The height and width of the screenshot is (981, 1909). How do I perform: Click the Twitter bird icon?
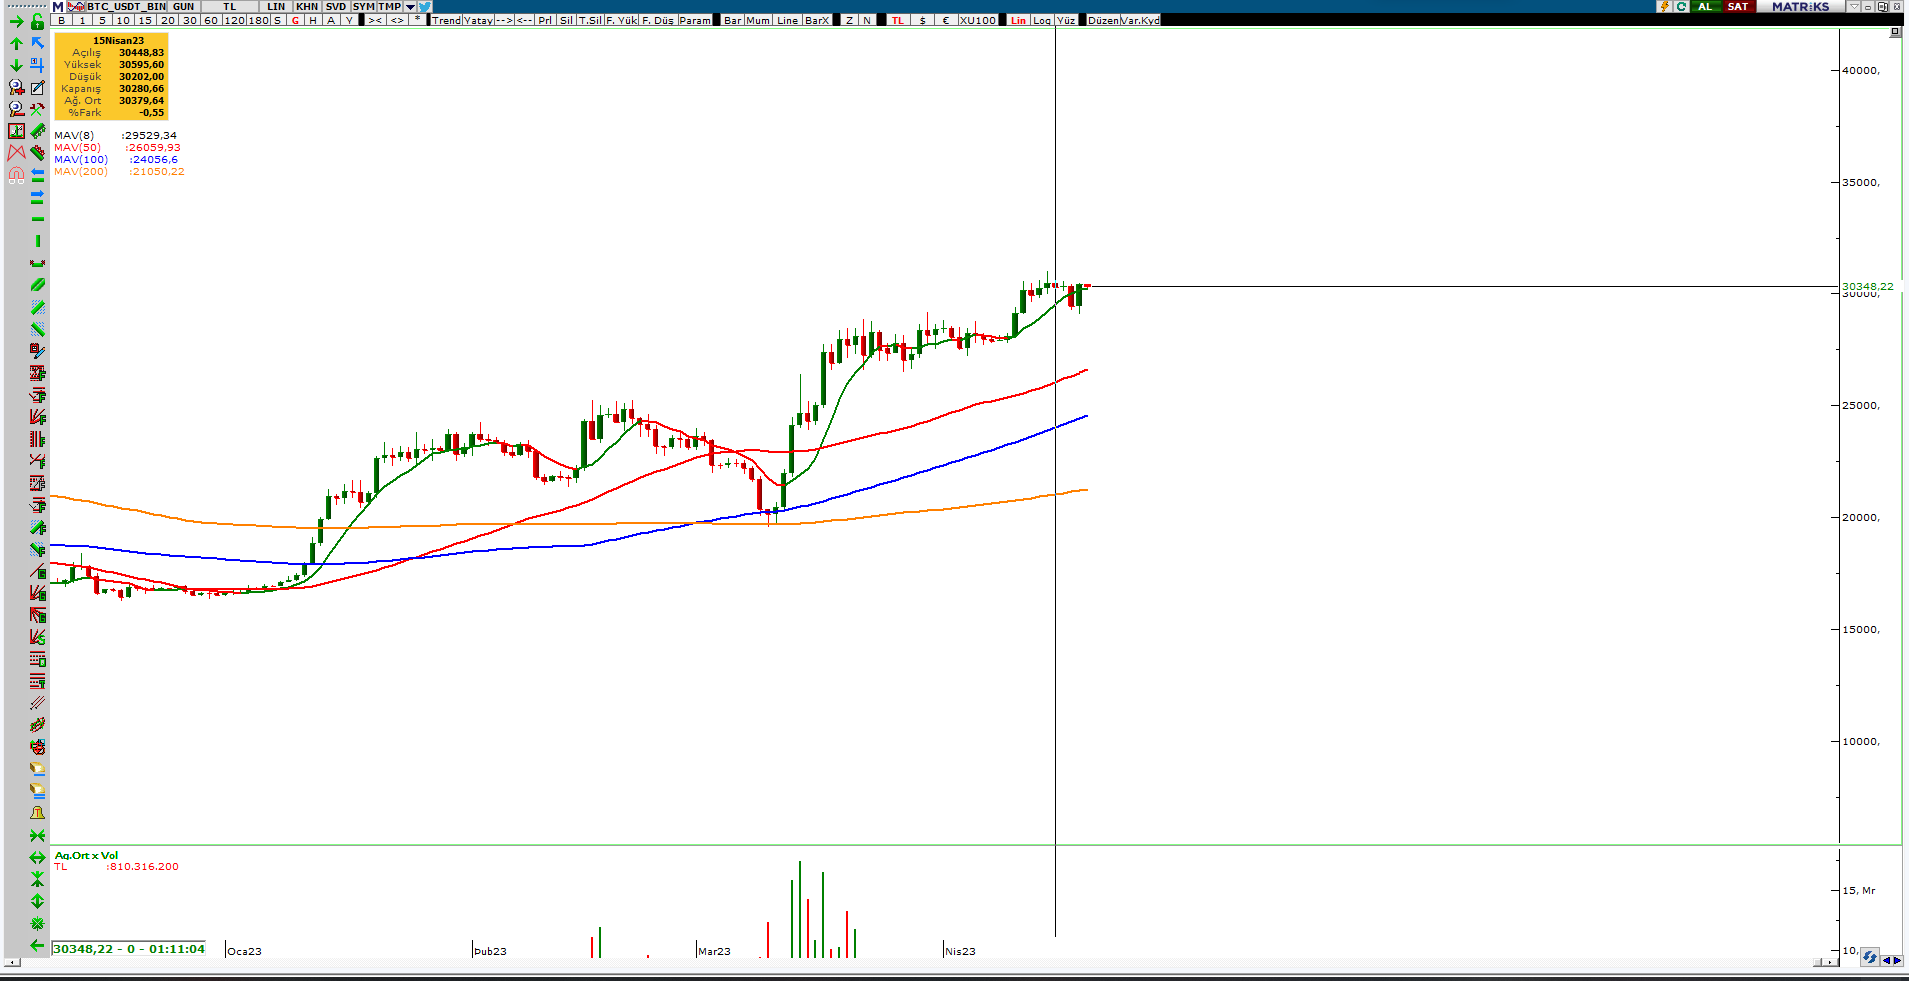425,7
